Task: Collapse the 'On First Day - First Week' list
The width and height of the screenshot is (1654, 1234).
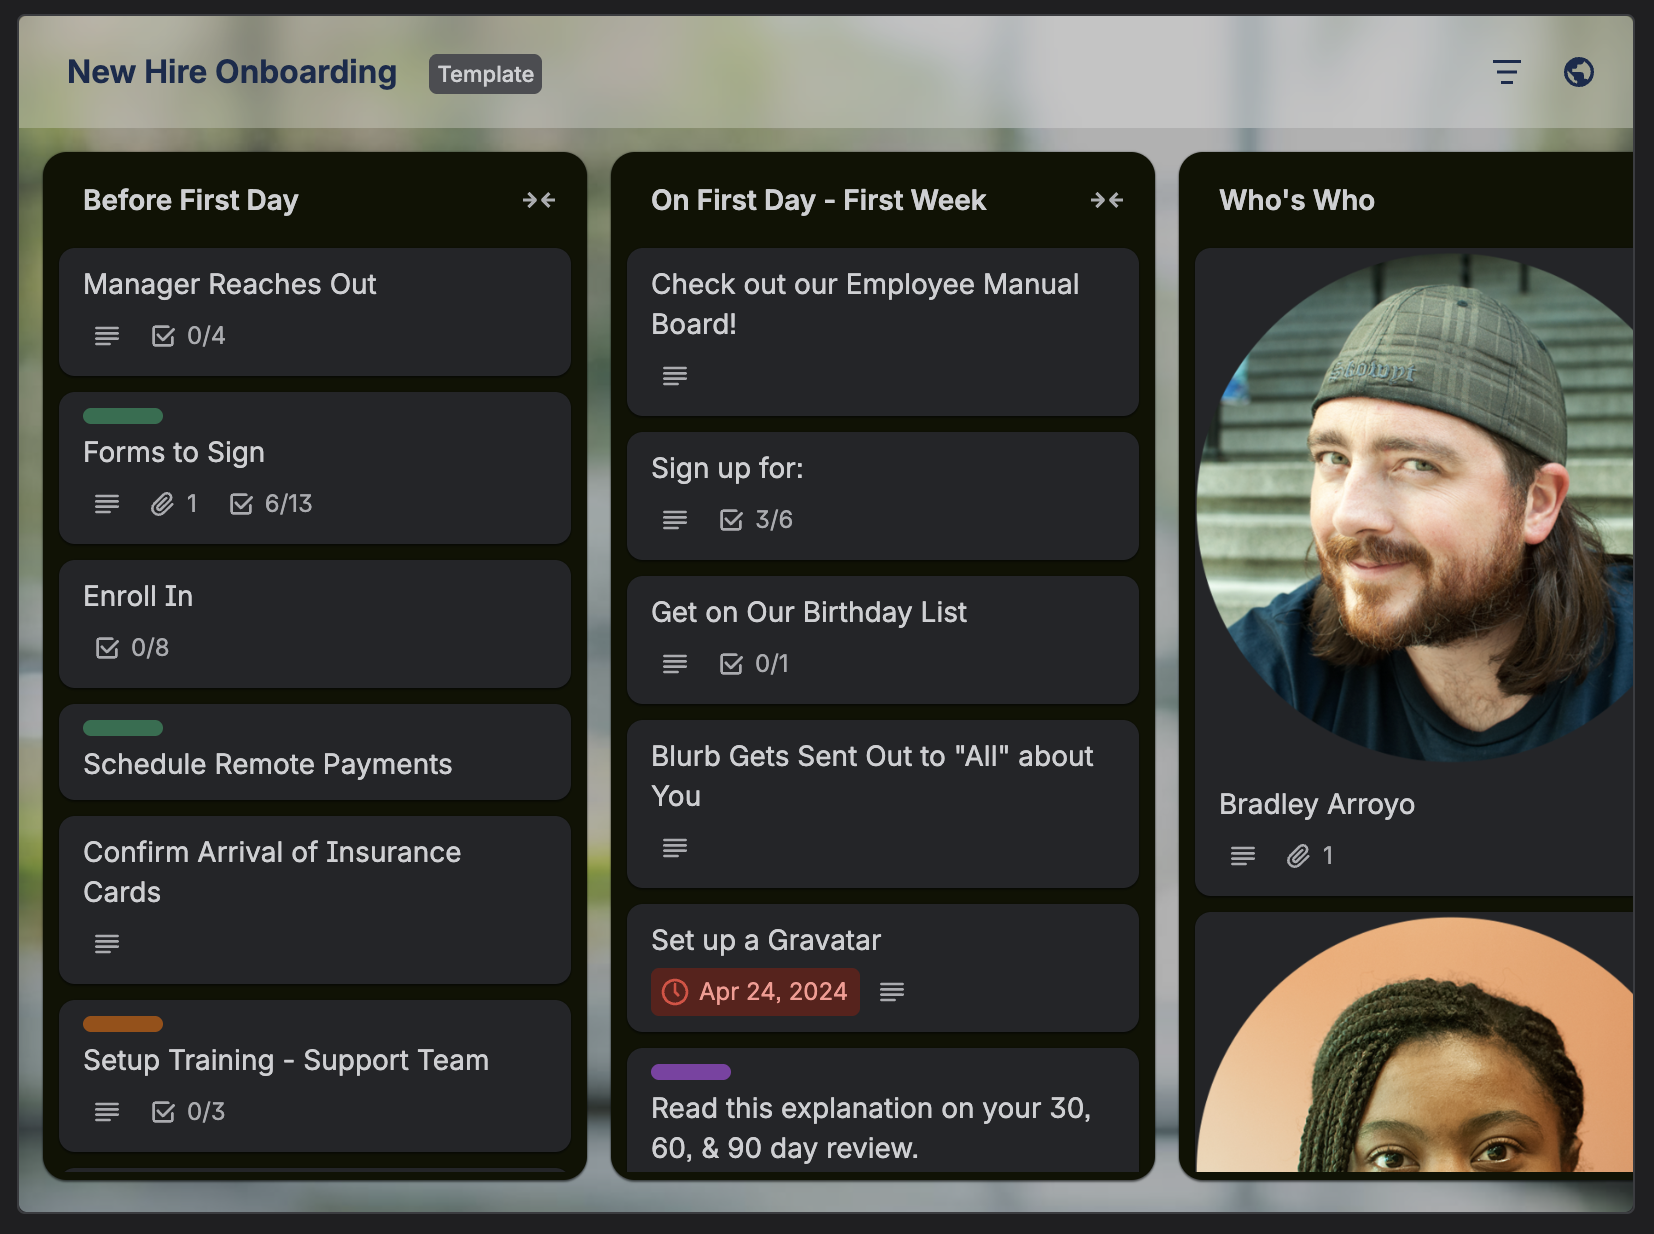Action: (1107, 200)
